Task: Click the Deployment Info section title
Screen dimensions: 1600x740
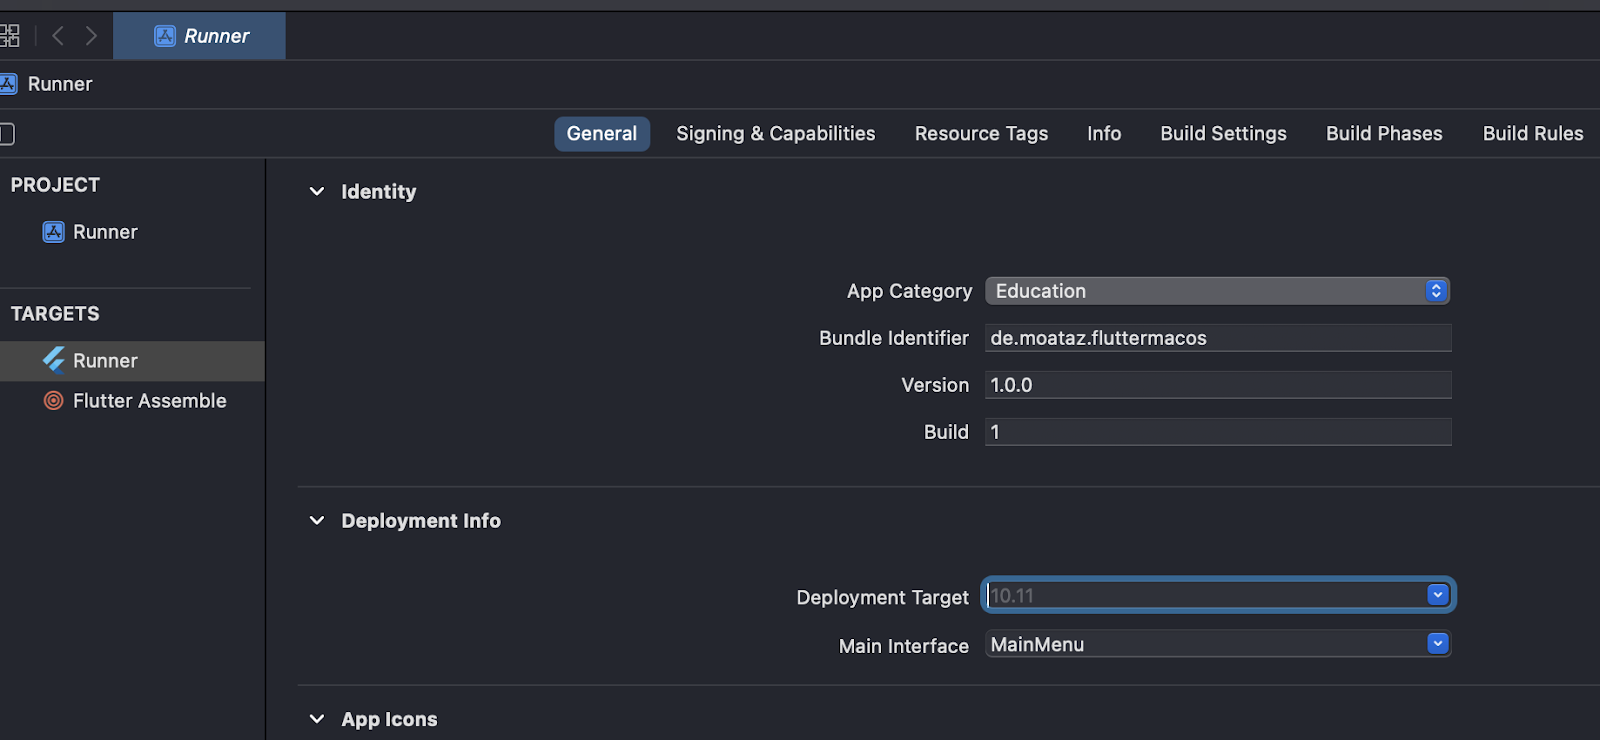Action: tap(421, 520)
